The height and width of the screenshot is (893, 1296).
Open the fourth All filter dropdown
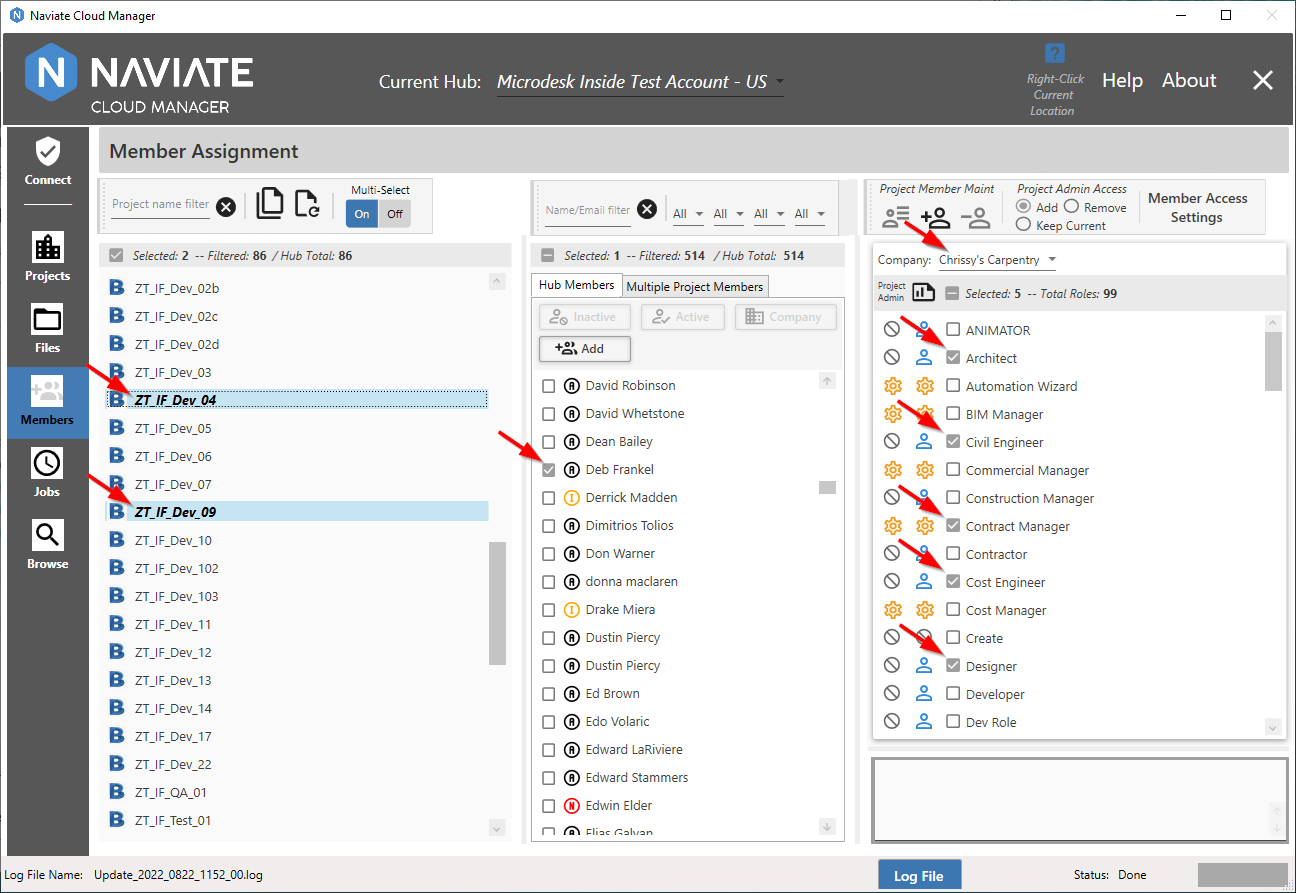(810, 214)
